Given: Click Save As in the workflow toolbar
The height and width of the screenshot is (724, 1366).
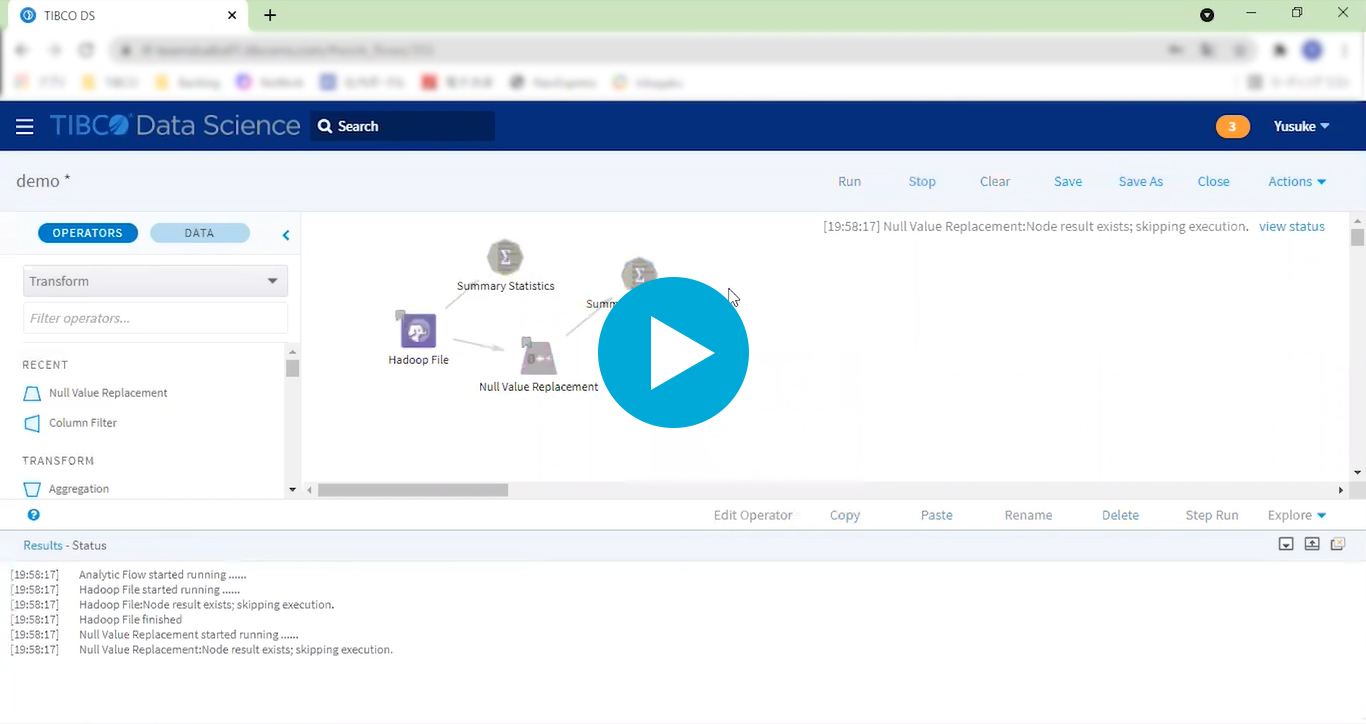Looking at the screenshot, I should [1141, 181].
